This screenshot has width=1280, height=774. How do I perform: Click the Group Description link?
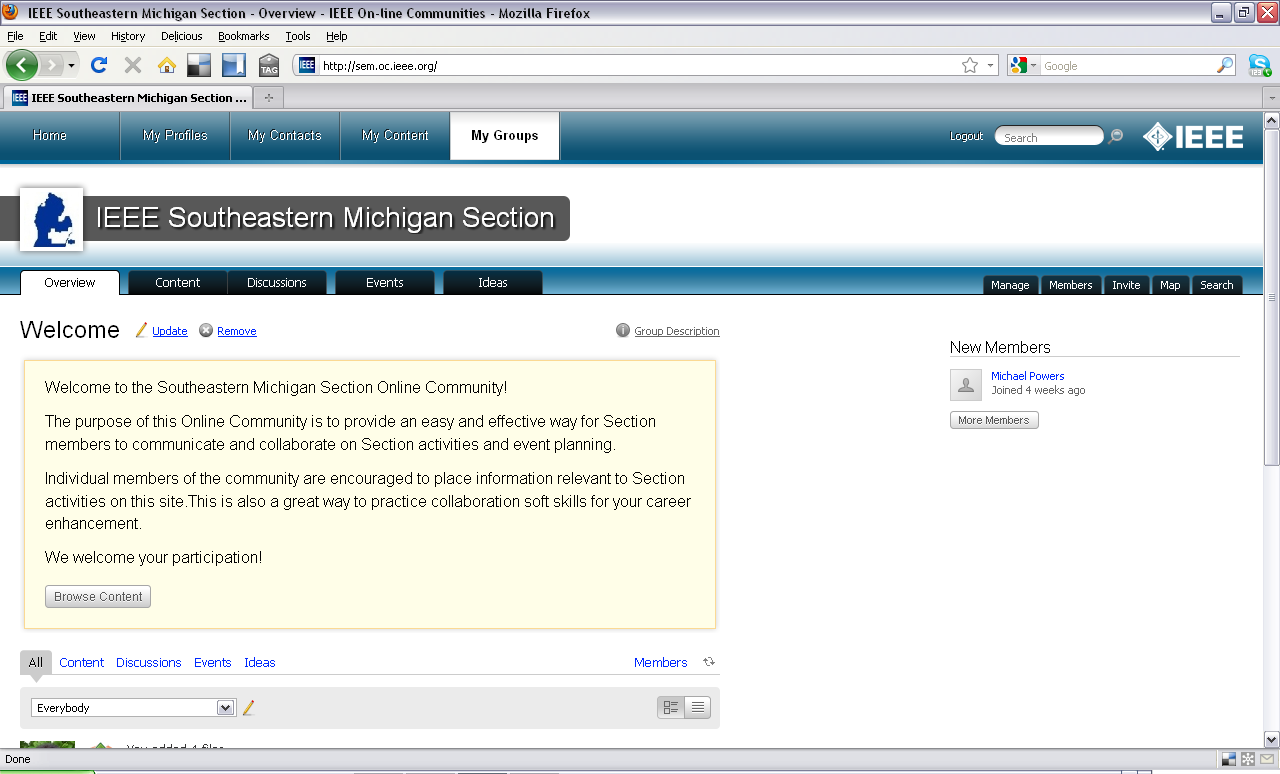[x=677, y=331]
